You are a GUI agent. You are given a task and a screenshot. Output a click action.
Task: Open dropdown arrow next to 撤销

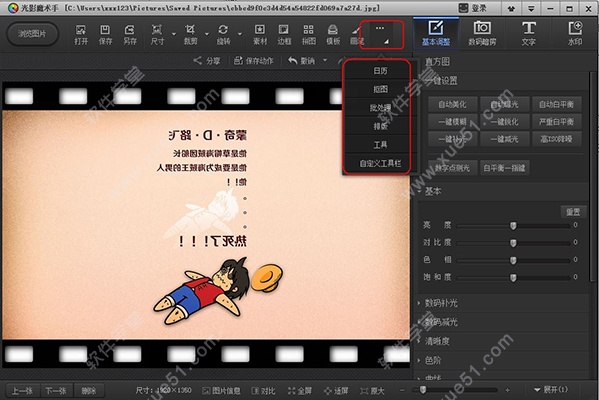tap(325, 60)
